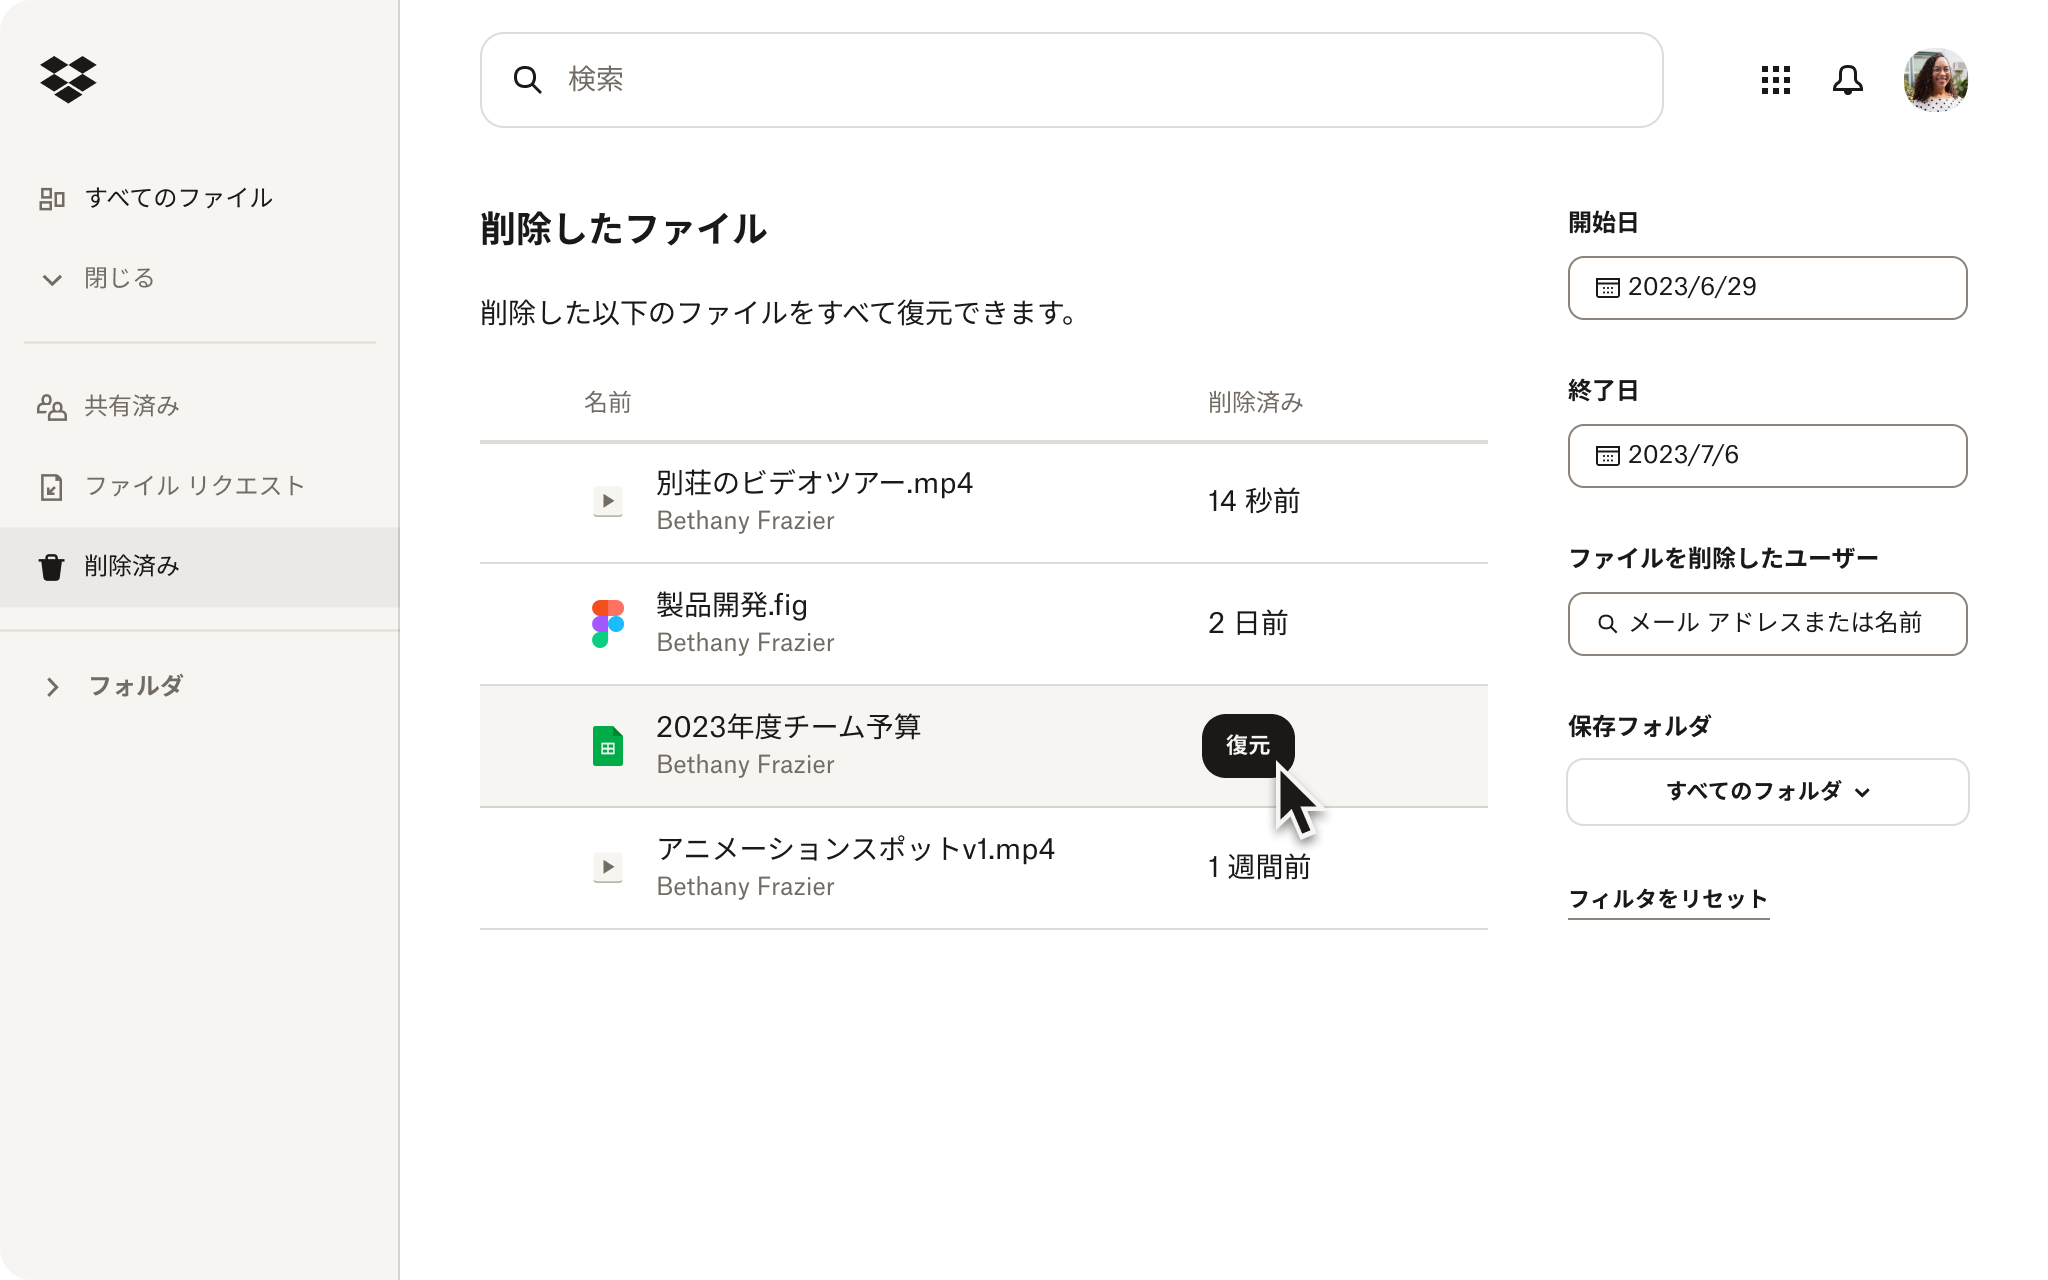Select file 別荘のビデオツアー.mp4
This screenshot has width=2048, height=1280.
(x=814, y=483)
